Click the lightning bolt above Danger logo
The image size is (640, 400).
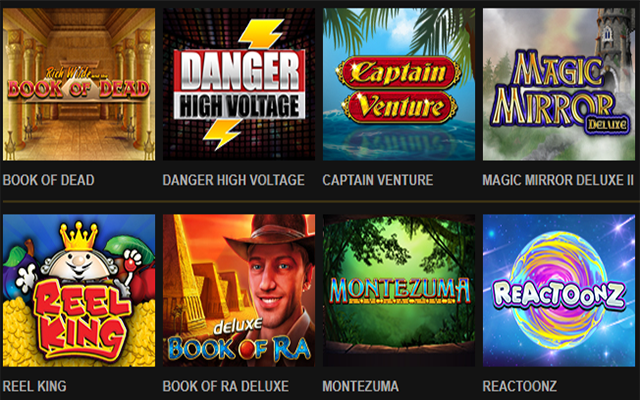click(x=261, y=33)
